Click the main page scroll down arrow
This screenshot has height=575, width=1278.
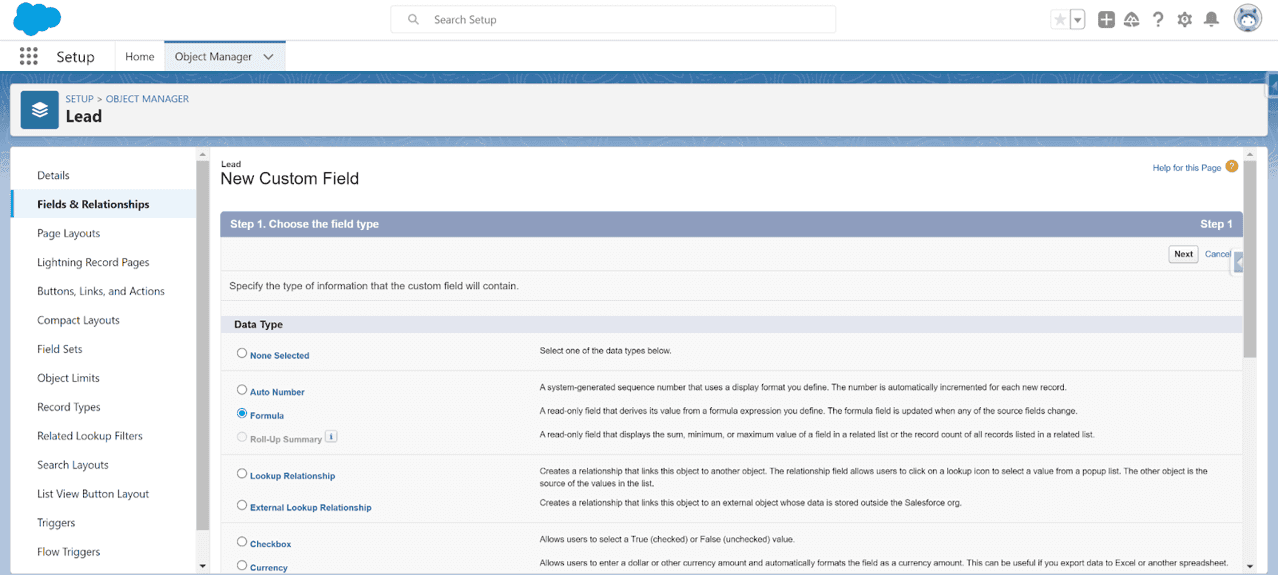[1250, 566]
